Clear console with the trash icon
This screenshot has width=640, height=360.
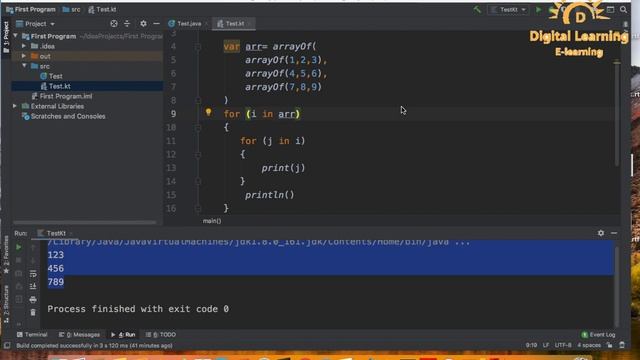pyautogui.click(x=33, y=313)
